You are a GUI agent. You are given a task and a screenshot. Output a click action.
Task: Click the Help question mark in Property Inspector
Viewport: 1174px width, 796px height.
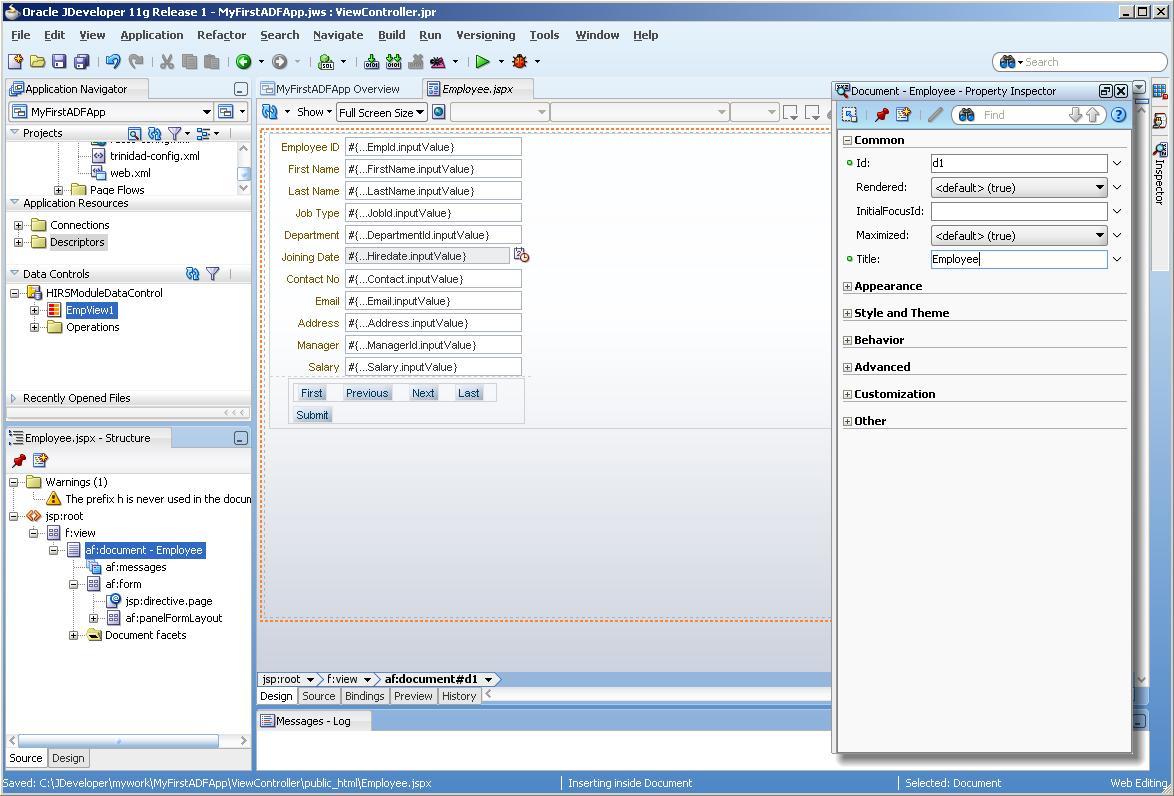coord(1119,114)
